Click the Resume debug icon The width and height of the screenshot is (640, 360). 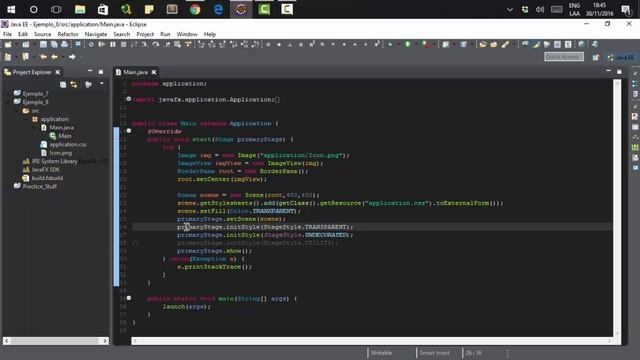click(102, 44)
